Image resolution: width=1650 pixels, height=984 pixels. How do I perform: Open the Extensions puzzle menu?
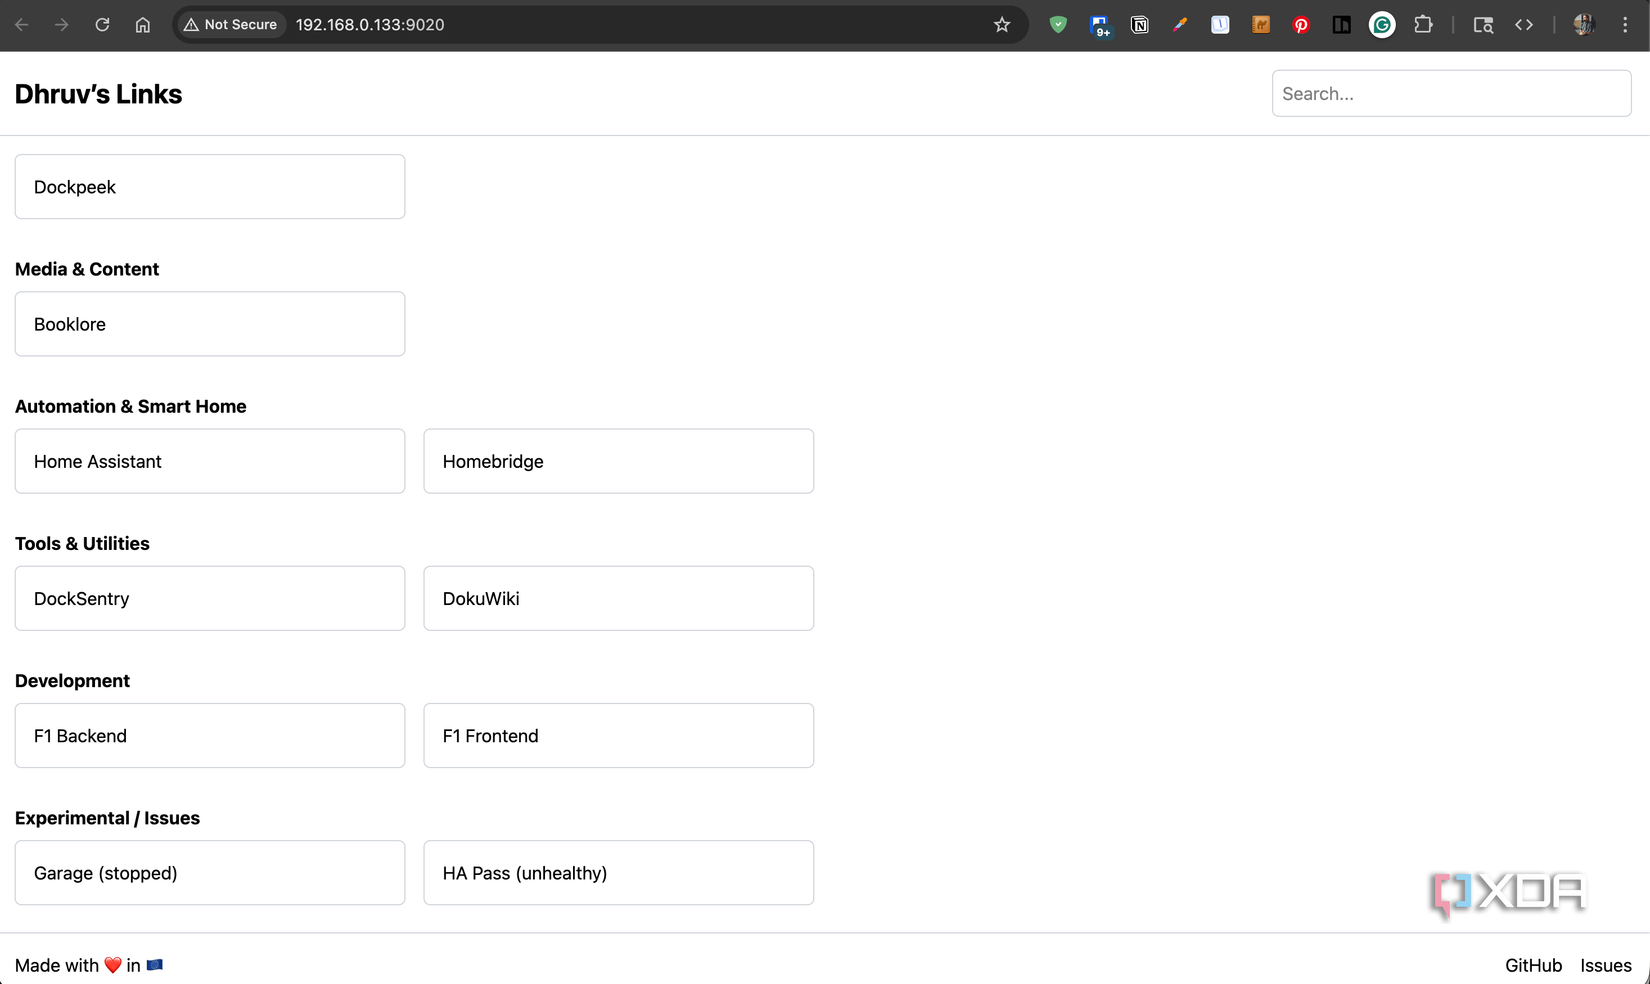tap(1423, 25)
